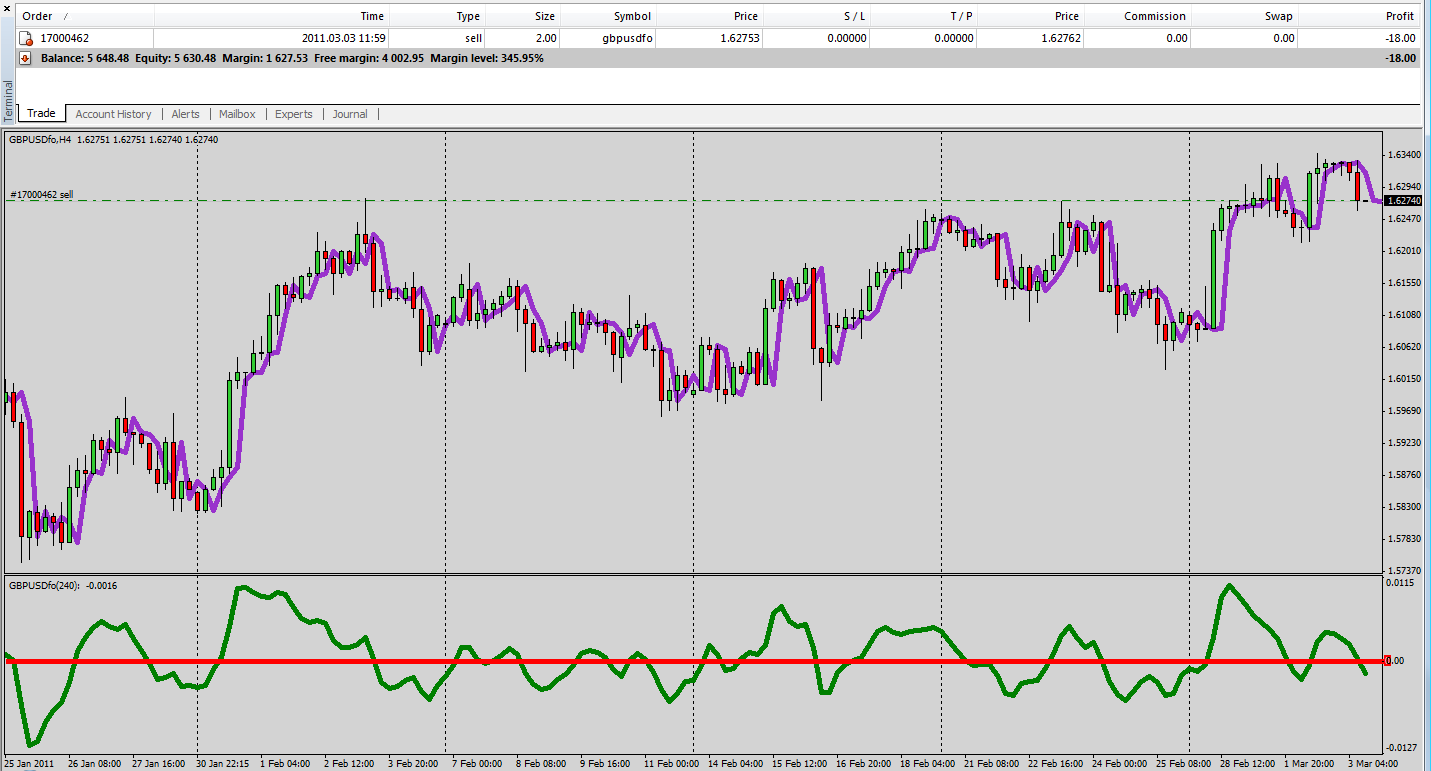Click the 1.58300 price axis label
This screenshot has height=771, width=1431.
coord(1404,506)
